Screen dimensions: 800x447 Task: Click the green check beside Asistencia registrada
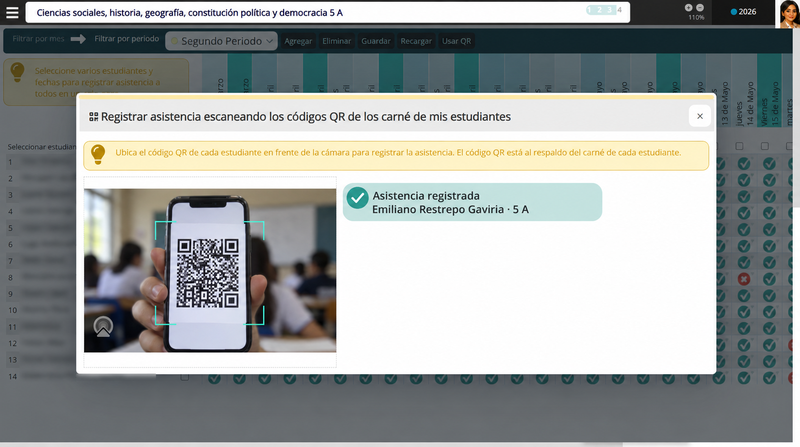click(x=357, y=198)
